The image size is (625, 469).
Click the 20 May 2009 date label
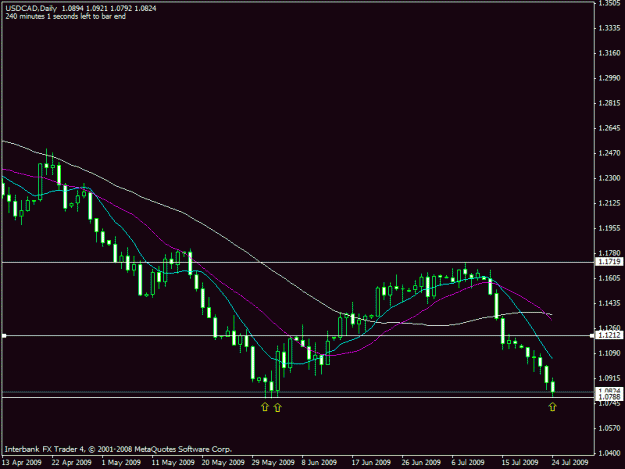click(x=223, y=462)
